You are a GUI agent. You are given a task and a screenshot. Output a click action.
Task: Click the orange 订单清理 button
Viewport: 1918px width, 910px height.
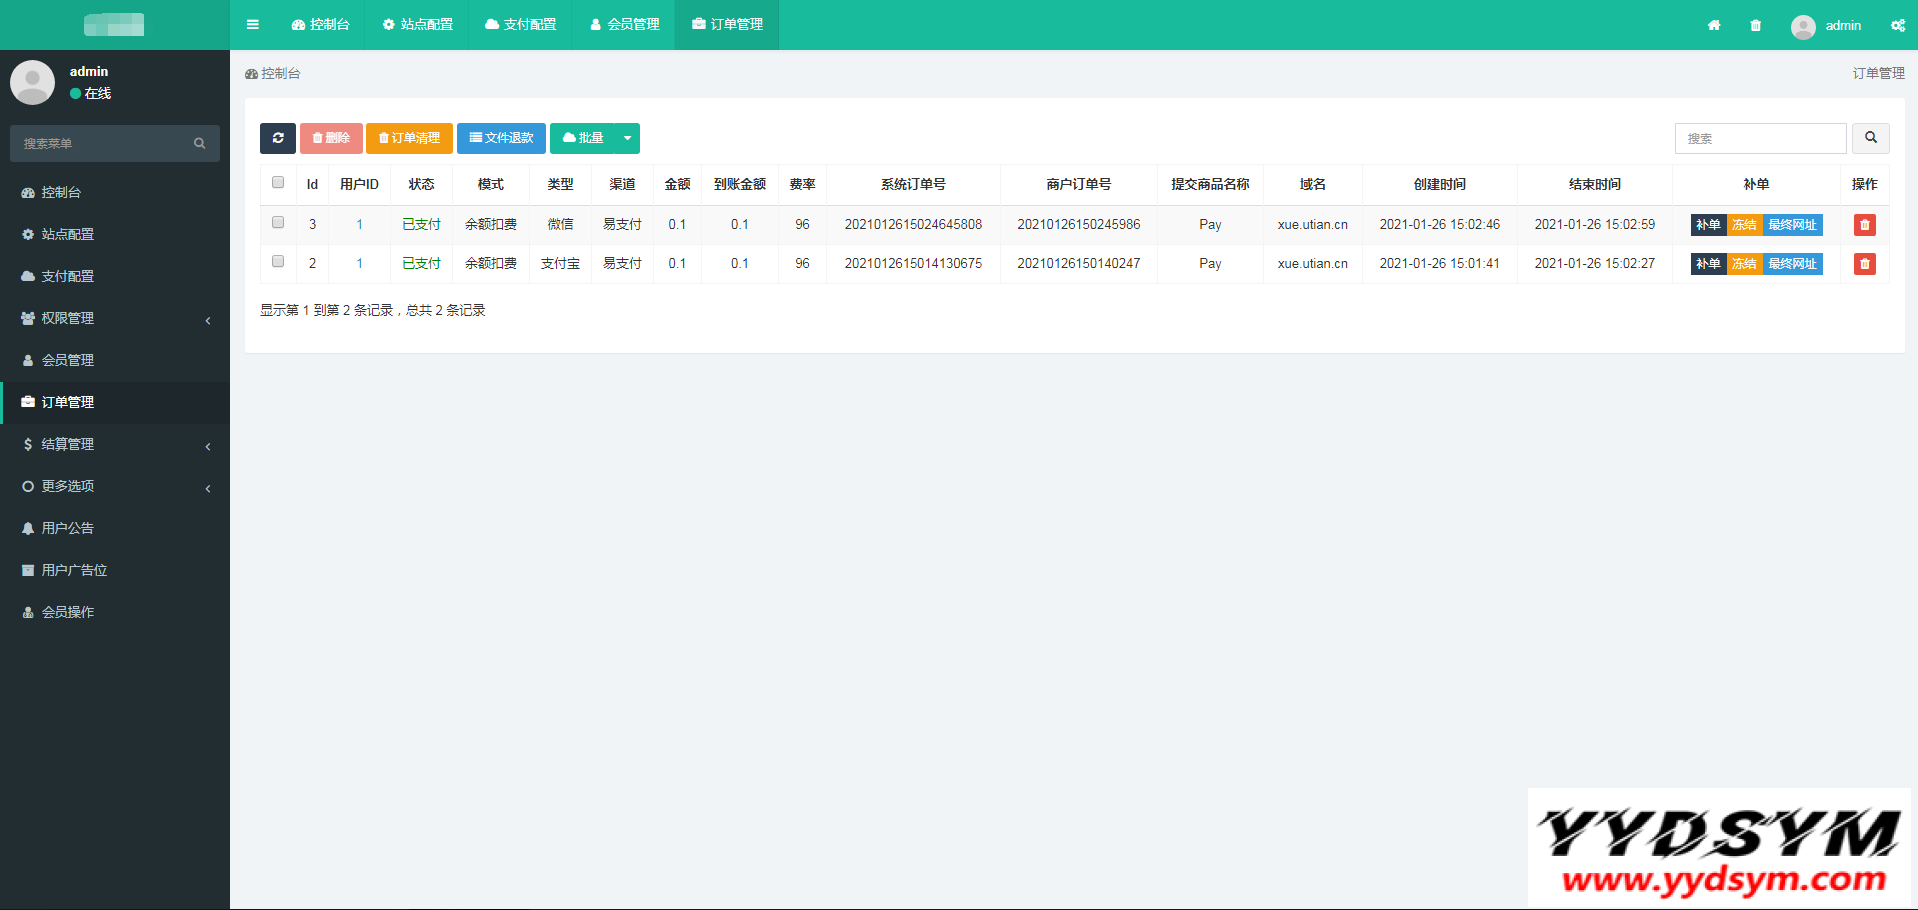[x=409, y=138]
